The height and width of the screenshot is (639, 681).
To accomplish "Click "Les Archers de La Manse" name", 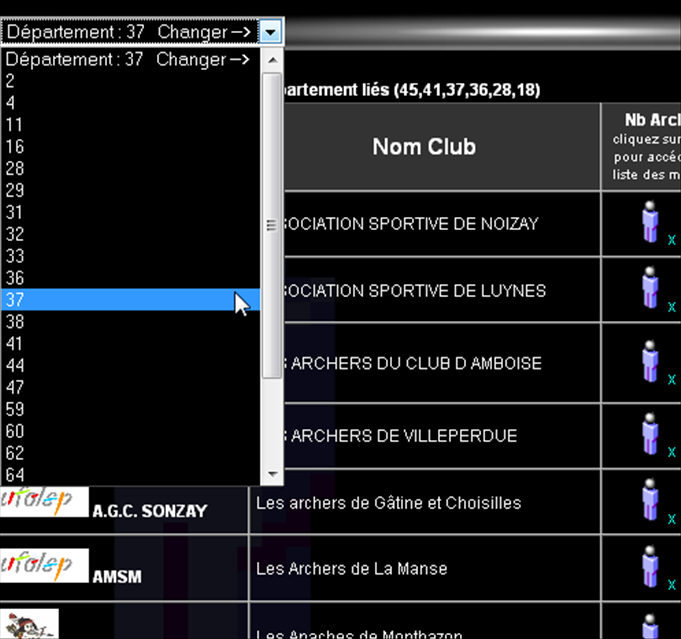I will [351, 569].
